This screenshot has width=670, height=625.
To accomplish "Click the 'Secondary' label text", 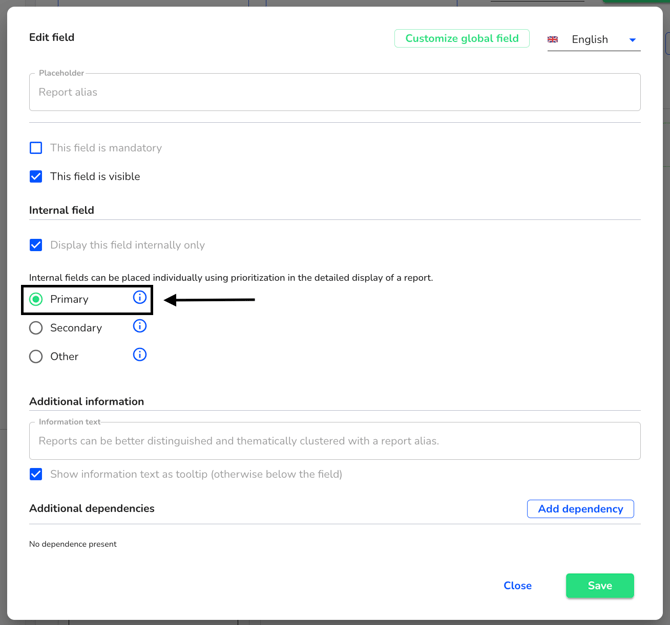I will coord(76,328).
